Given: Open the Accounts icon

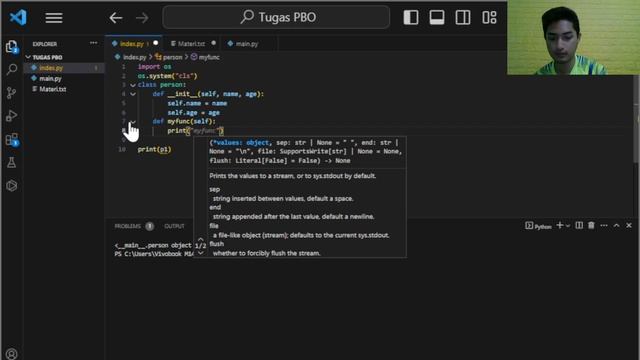Looking at the screenshot, I should pos(12,353).
